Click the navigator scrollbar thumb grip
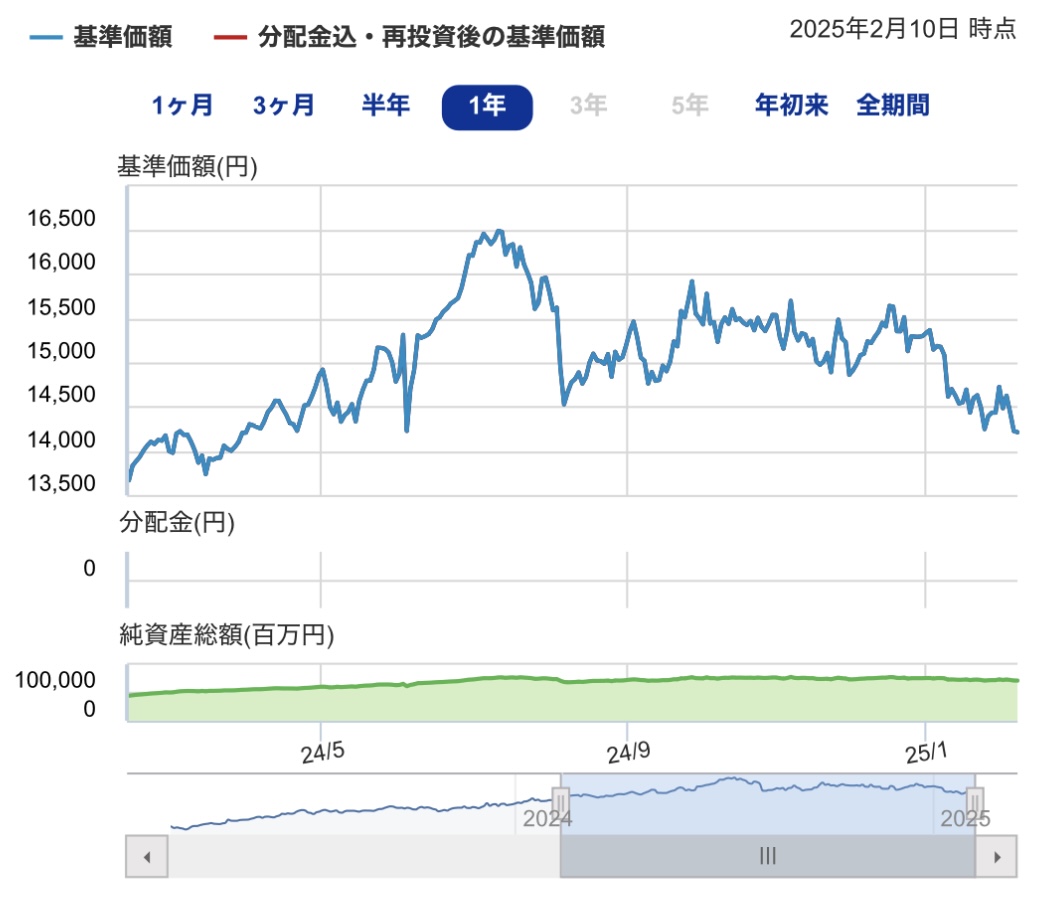The height and width of the screenshot is (923, 1056). [768, 856]
